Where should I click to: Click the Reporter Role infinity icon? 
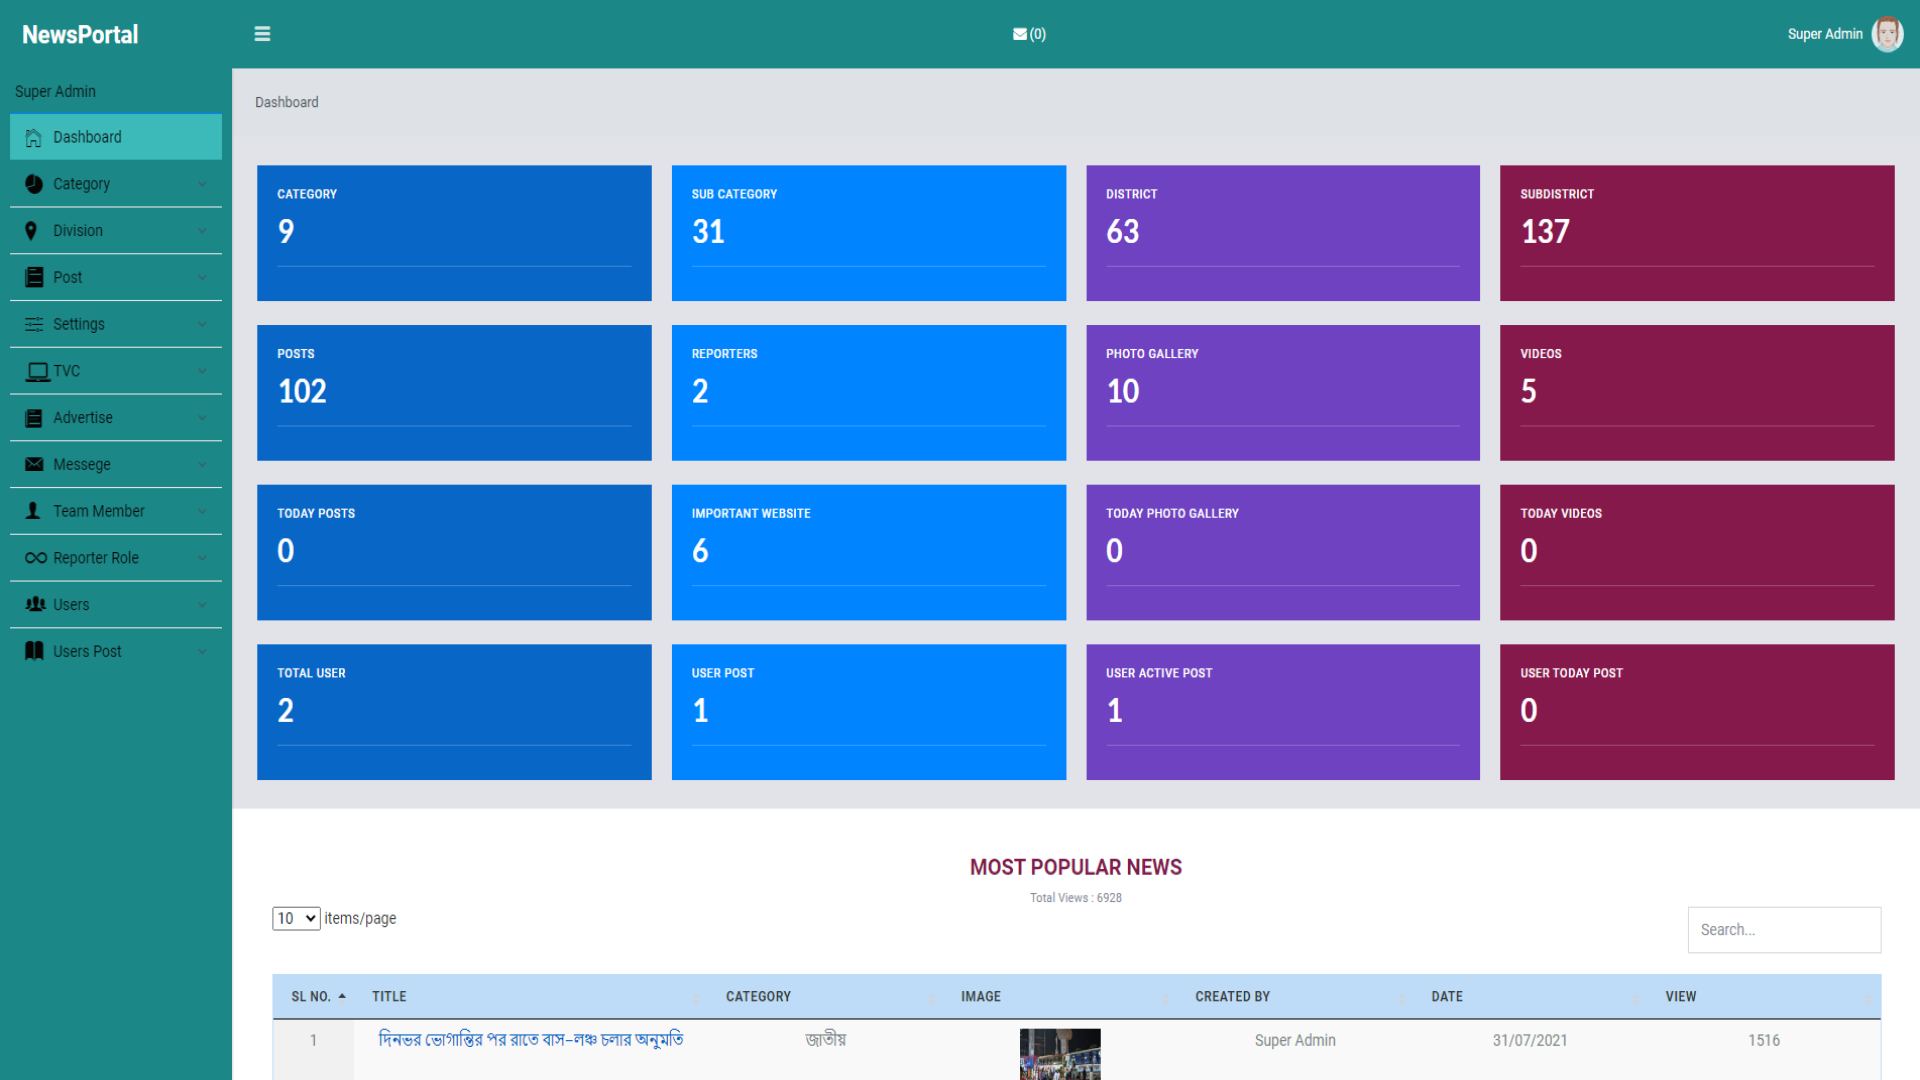click(36, 558)
